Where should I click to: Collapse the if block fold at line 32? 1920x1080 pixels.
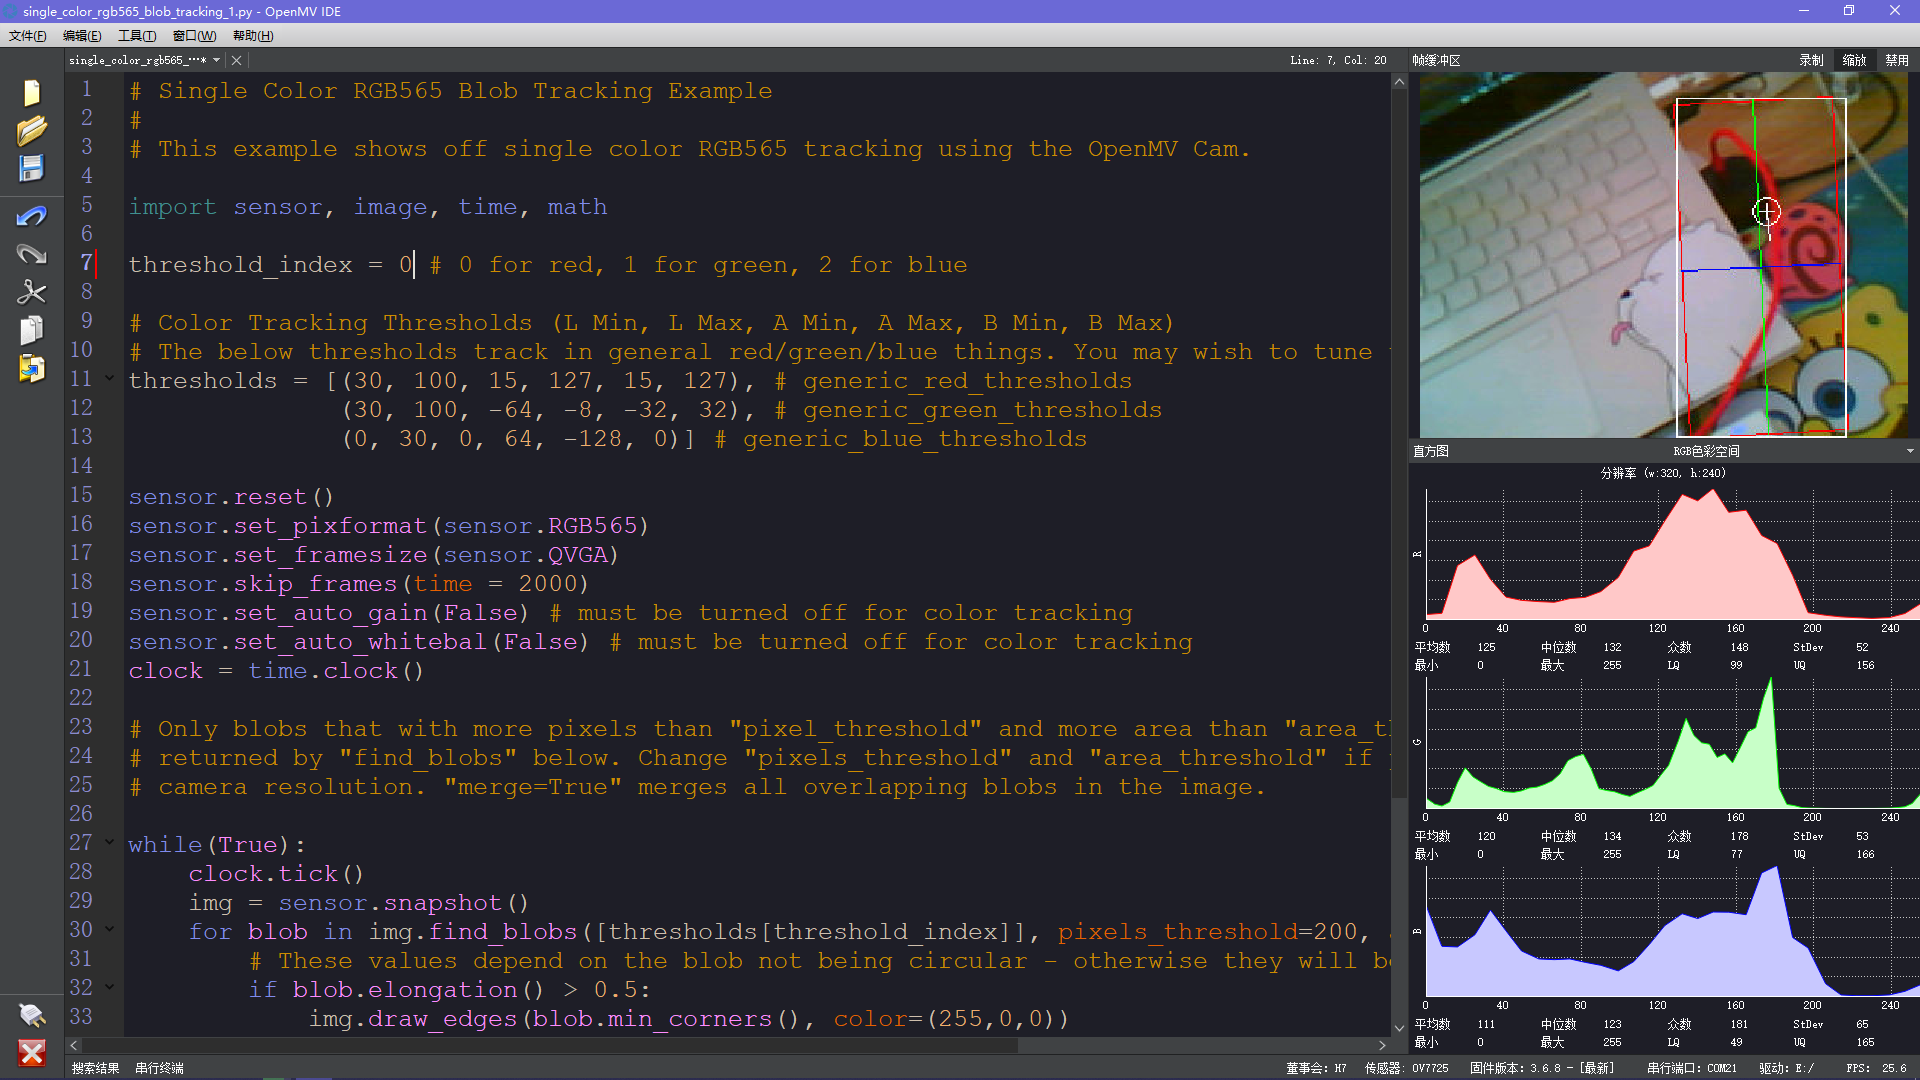(x=110, y=989)
